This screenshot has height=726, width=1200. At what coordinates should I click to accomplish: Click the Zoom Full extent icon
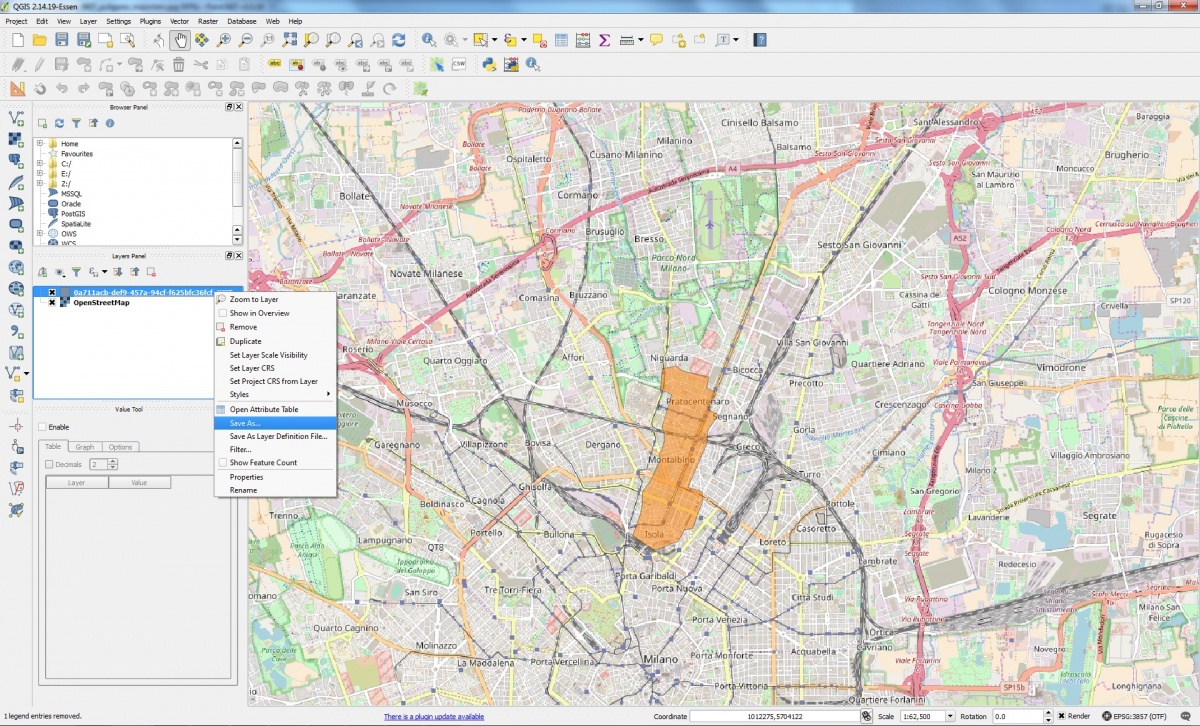290,40
